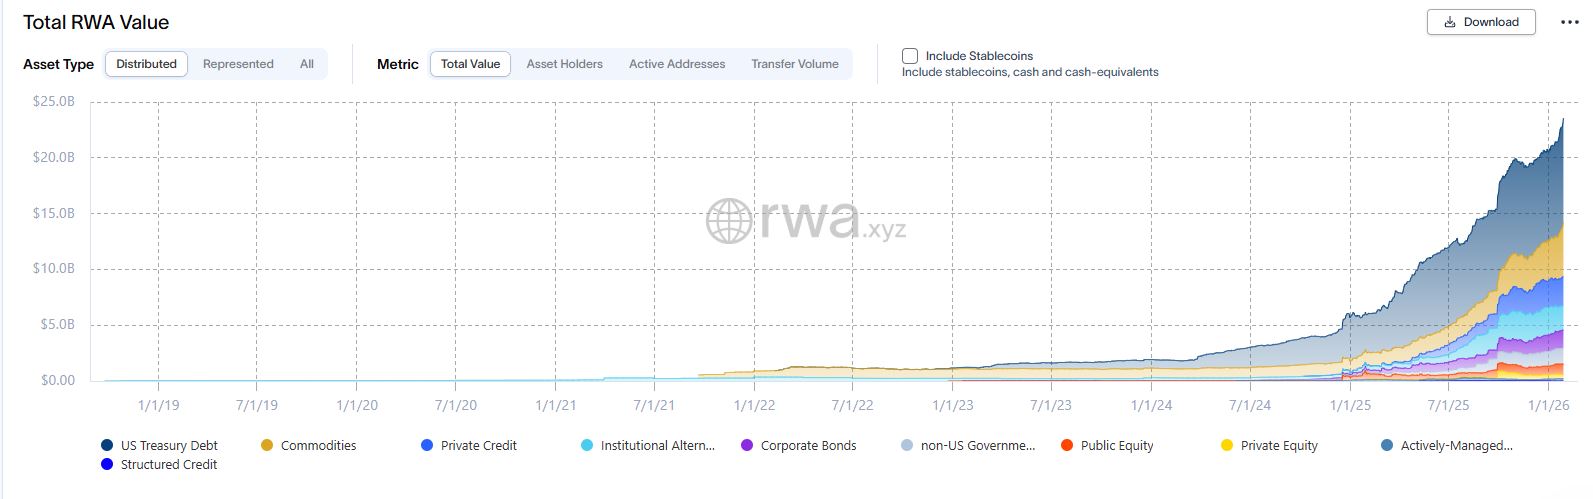The image size is (1593, 499).
Task: Click the Download button
Action: pos(1481,22)
